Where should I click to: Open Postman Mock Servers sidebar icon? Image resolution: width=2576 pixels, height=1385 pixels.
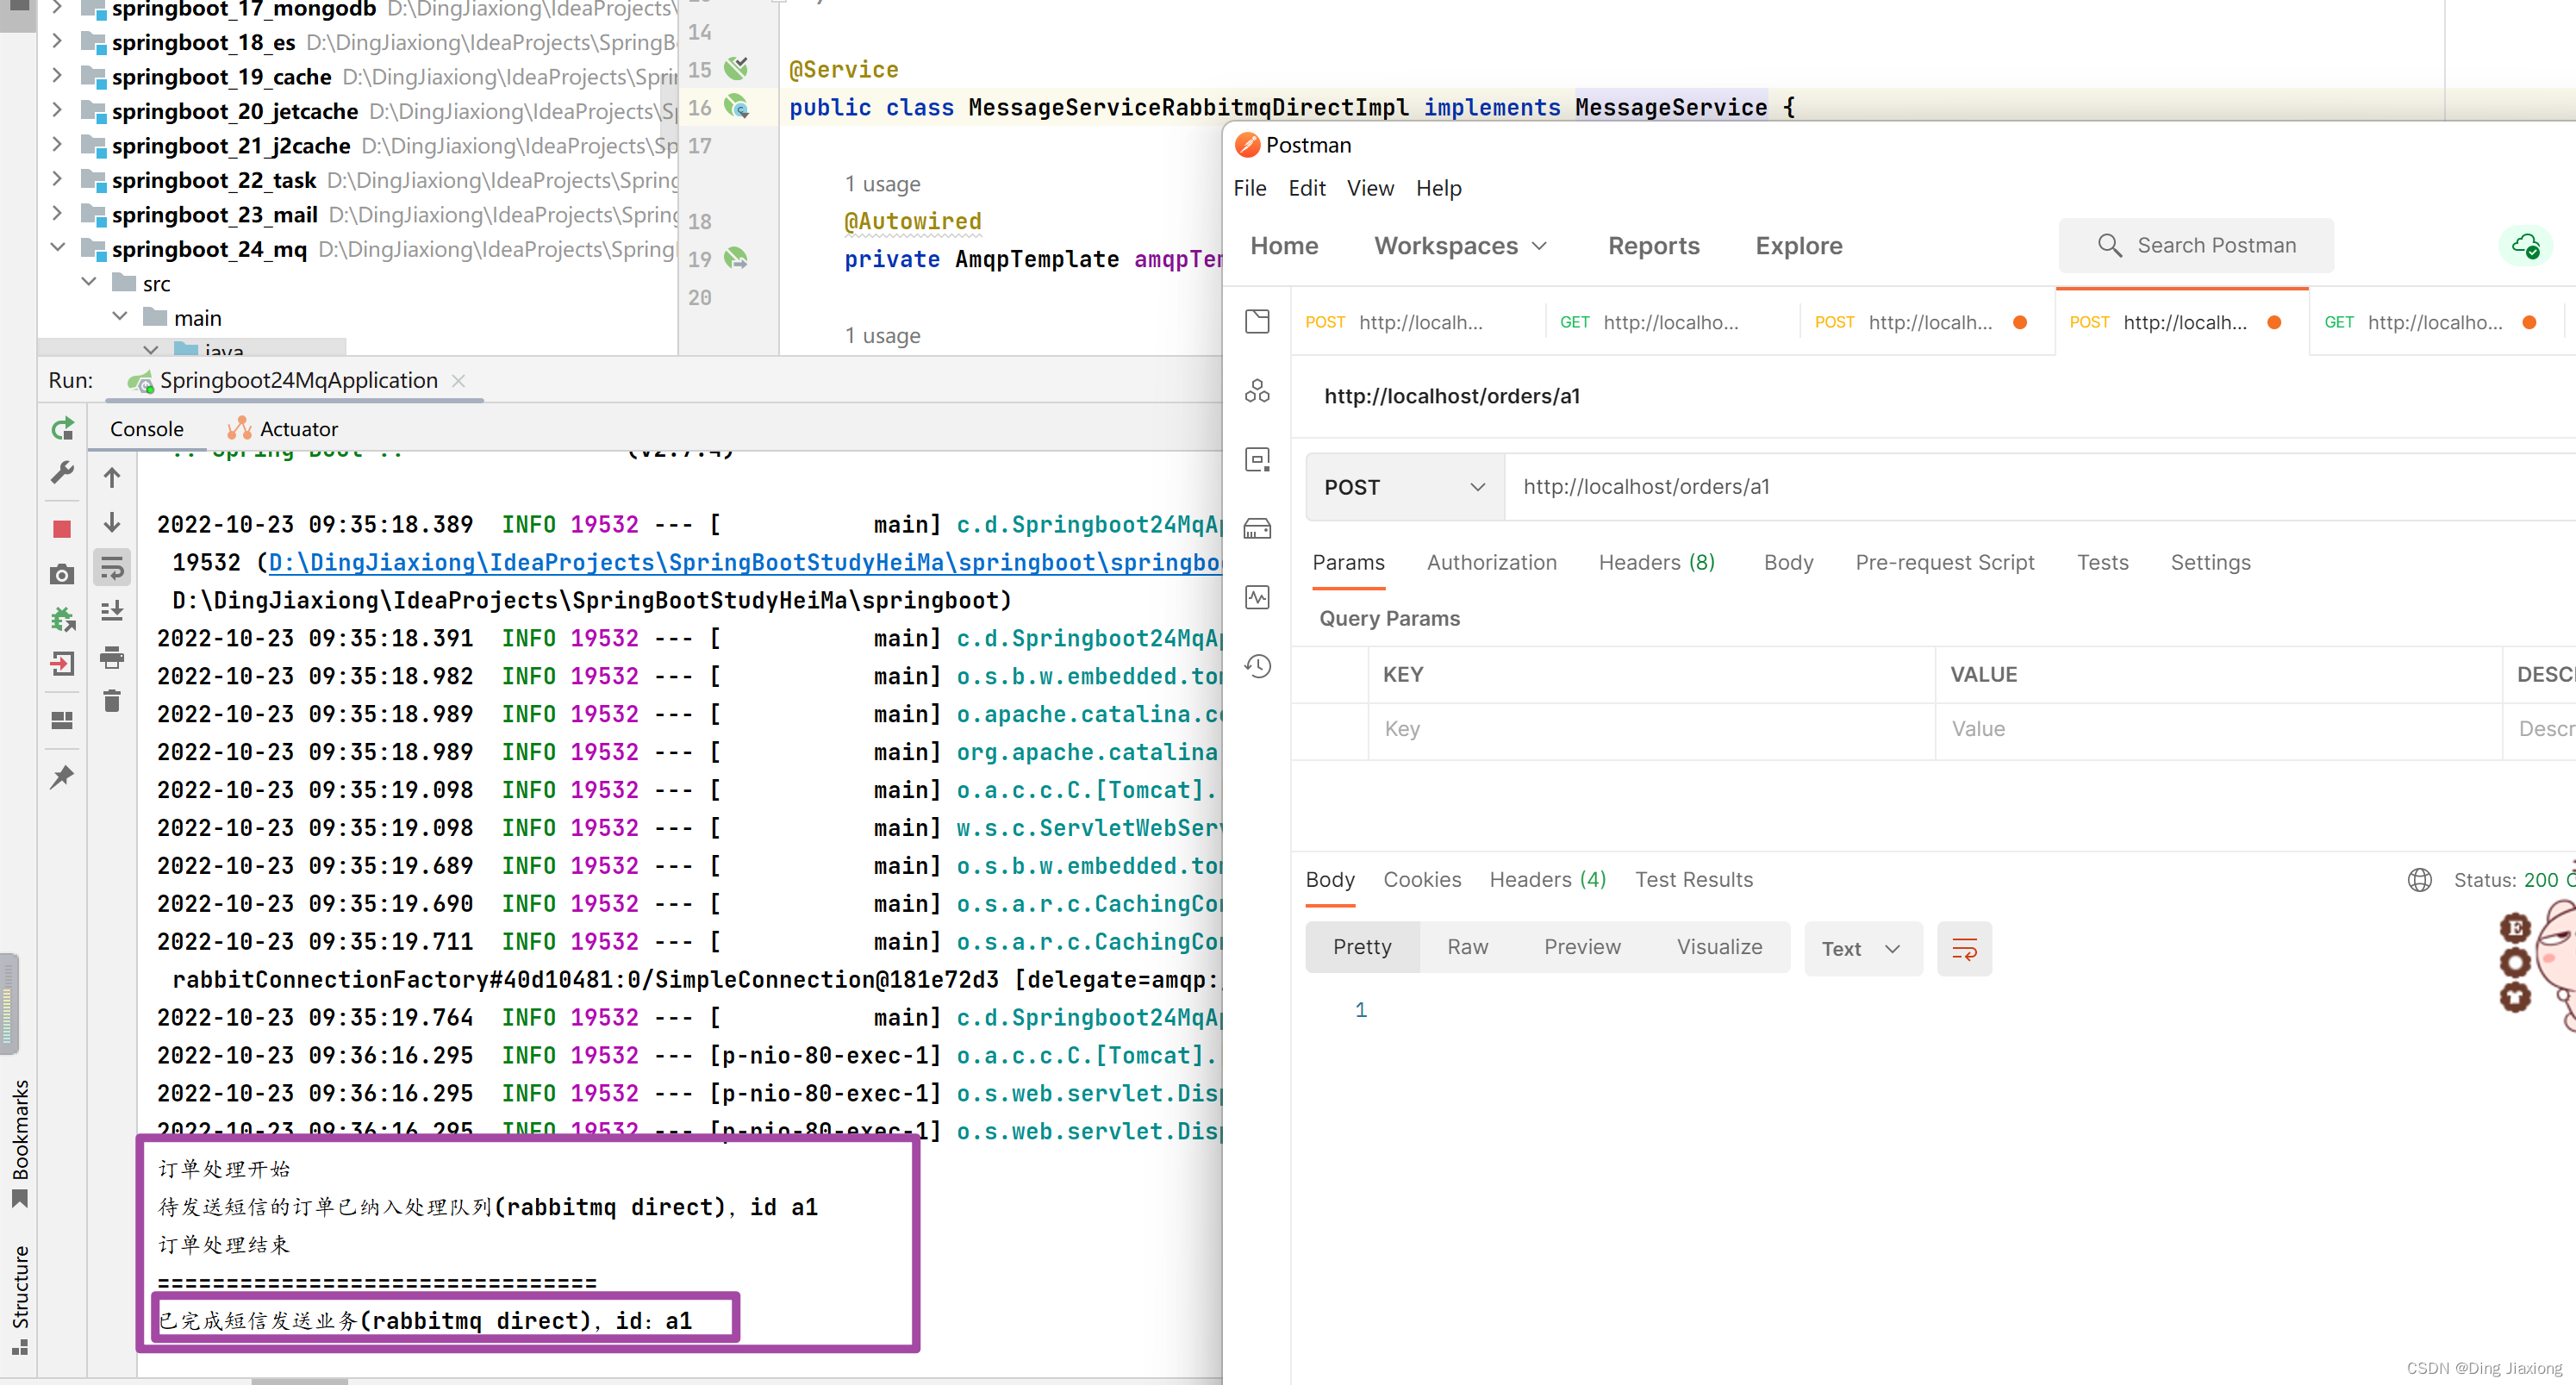[1257, 528]
